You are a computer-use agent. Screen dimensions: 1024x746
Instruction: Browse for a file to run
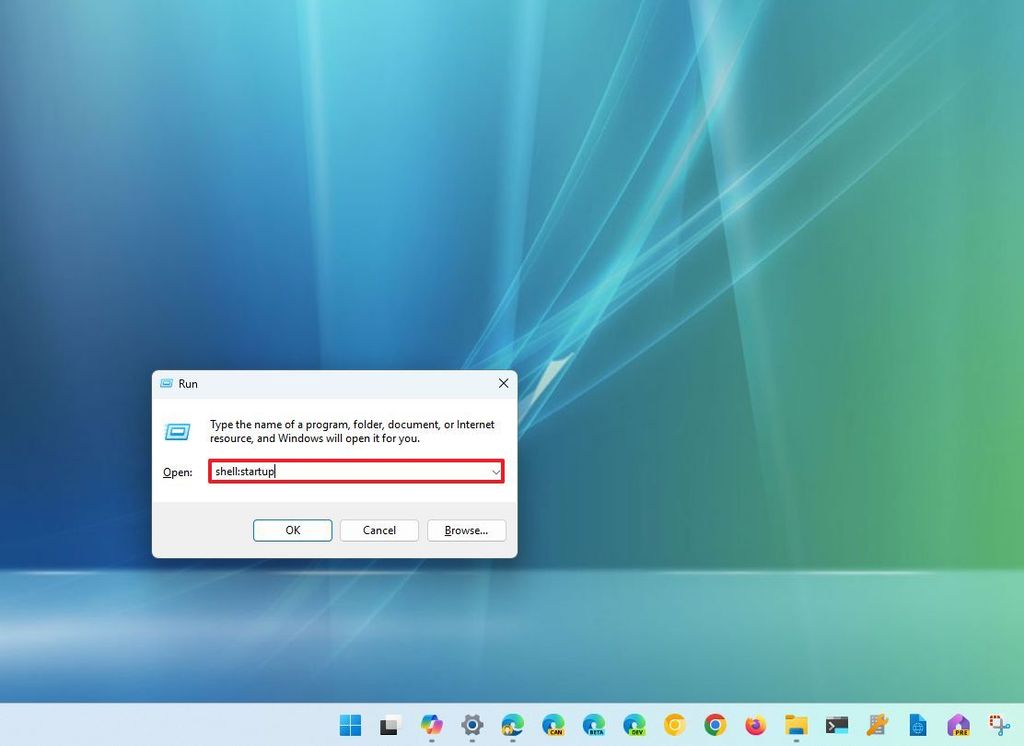coord(466,530)
